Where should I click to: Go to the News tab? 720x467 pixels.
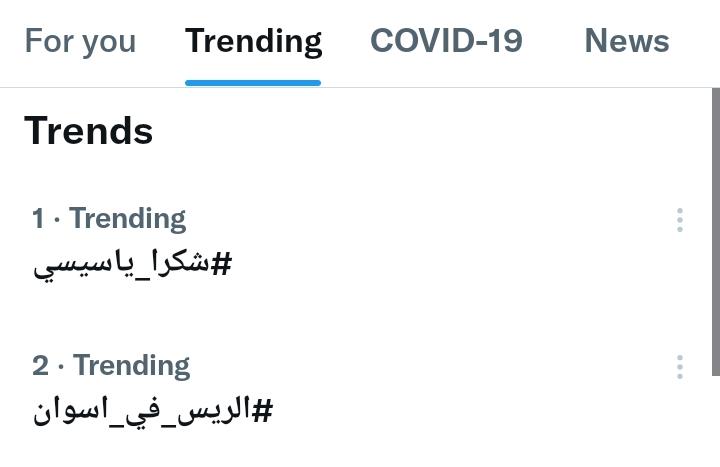click(626, 41)
